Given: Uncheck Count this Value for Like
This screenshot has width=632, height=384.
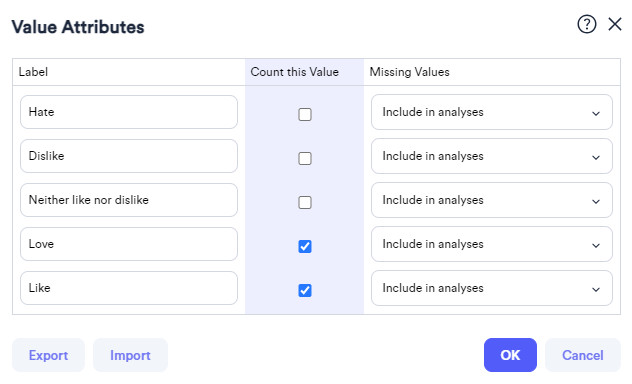Looking at the screenshot, I should point(305,290).
